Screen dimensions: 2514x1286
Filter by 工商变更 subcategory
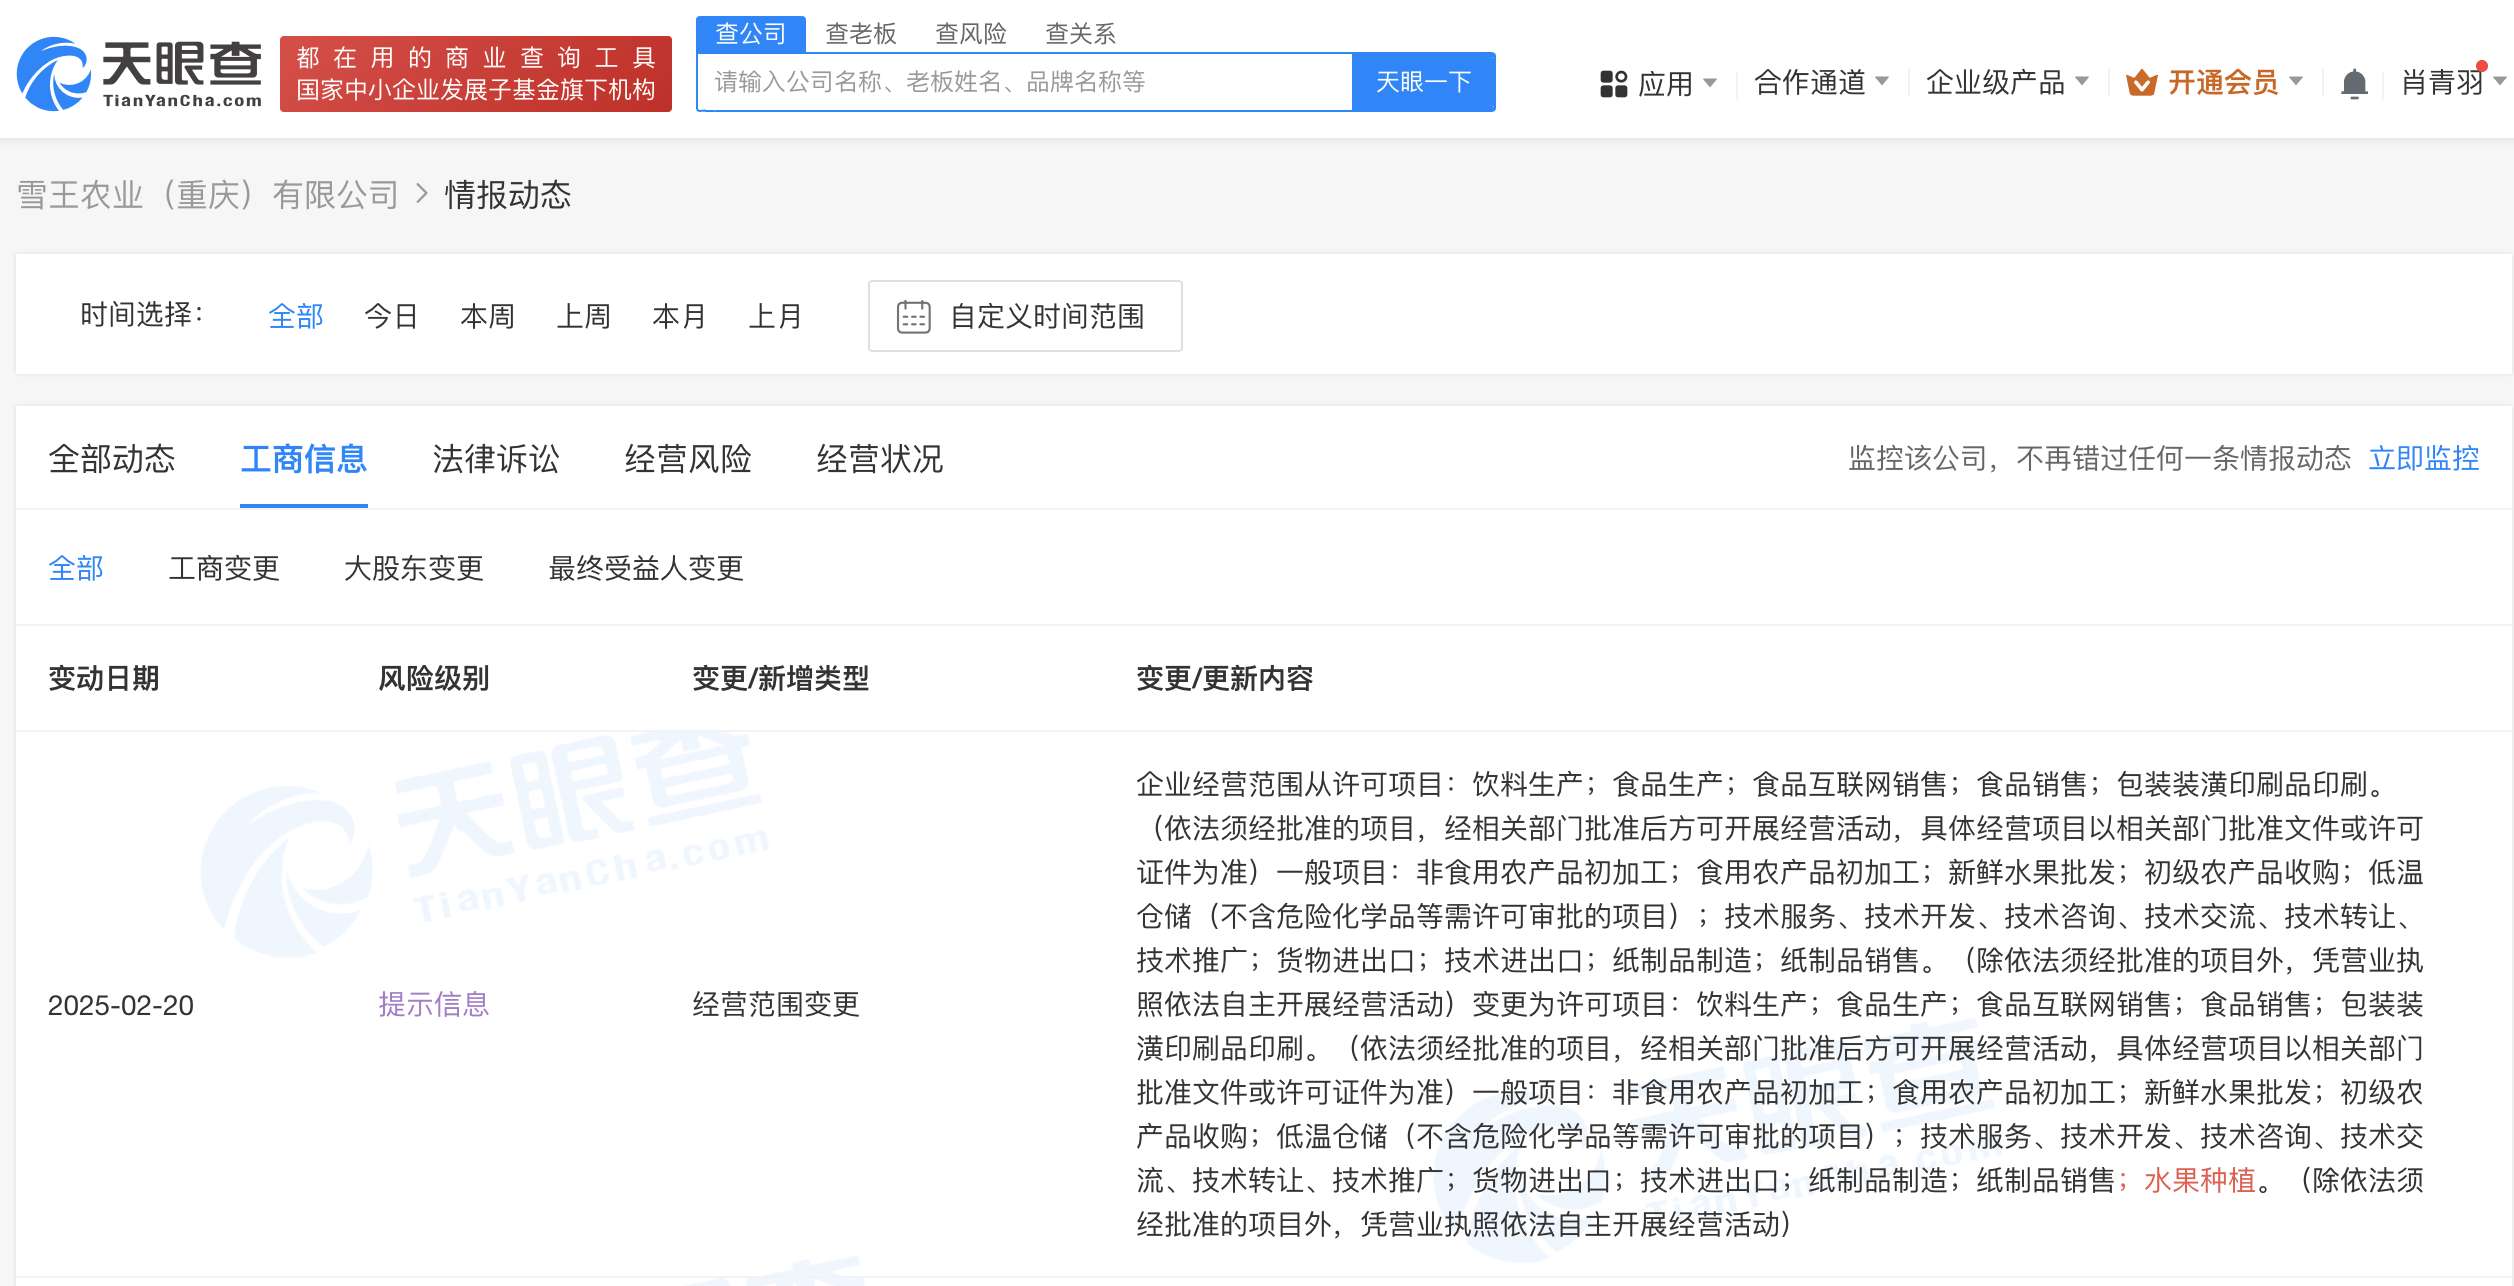(x=224, y=569)
